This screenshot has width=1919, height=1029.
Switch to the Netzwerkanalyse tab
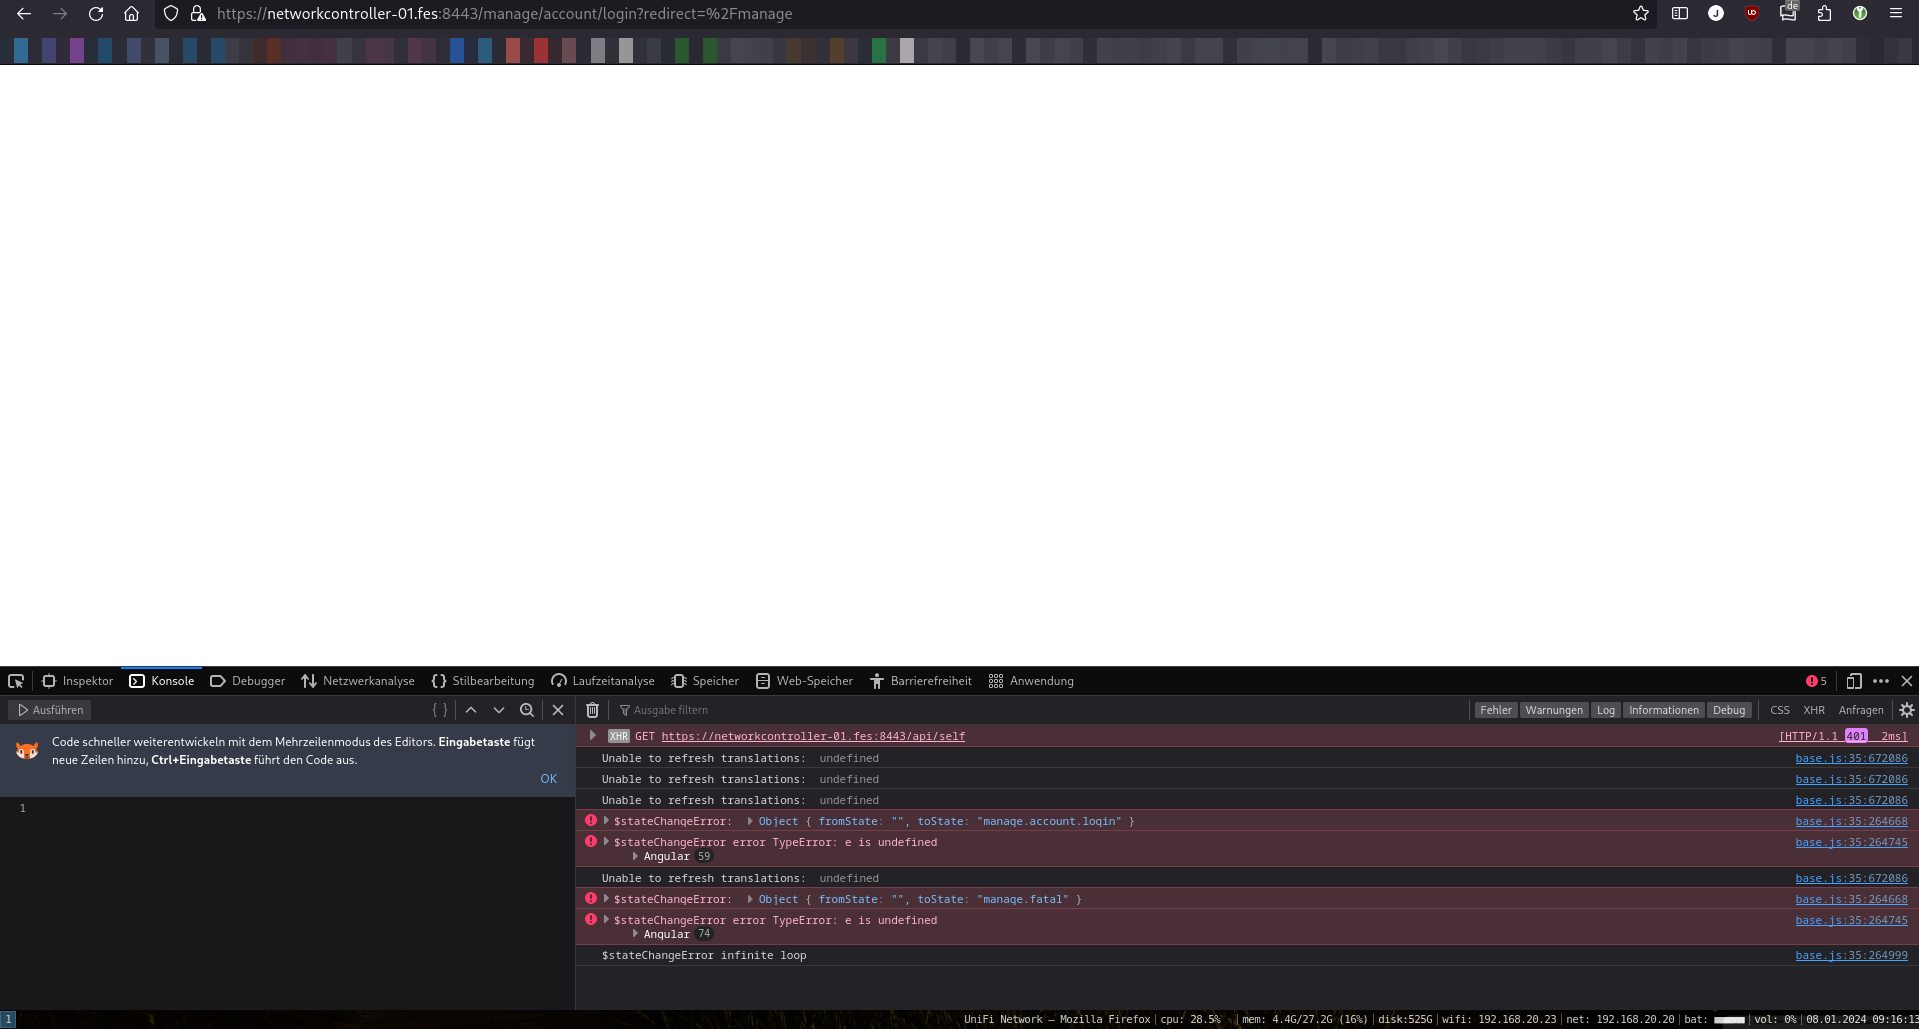click(358, 681)
